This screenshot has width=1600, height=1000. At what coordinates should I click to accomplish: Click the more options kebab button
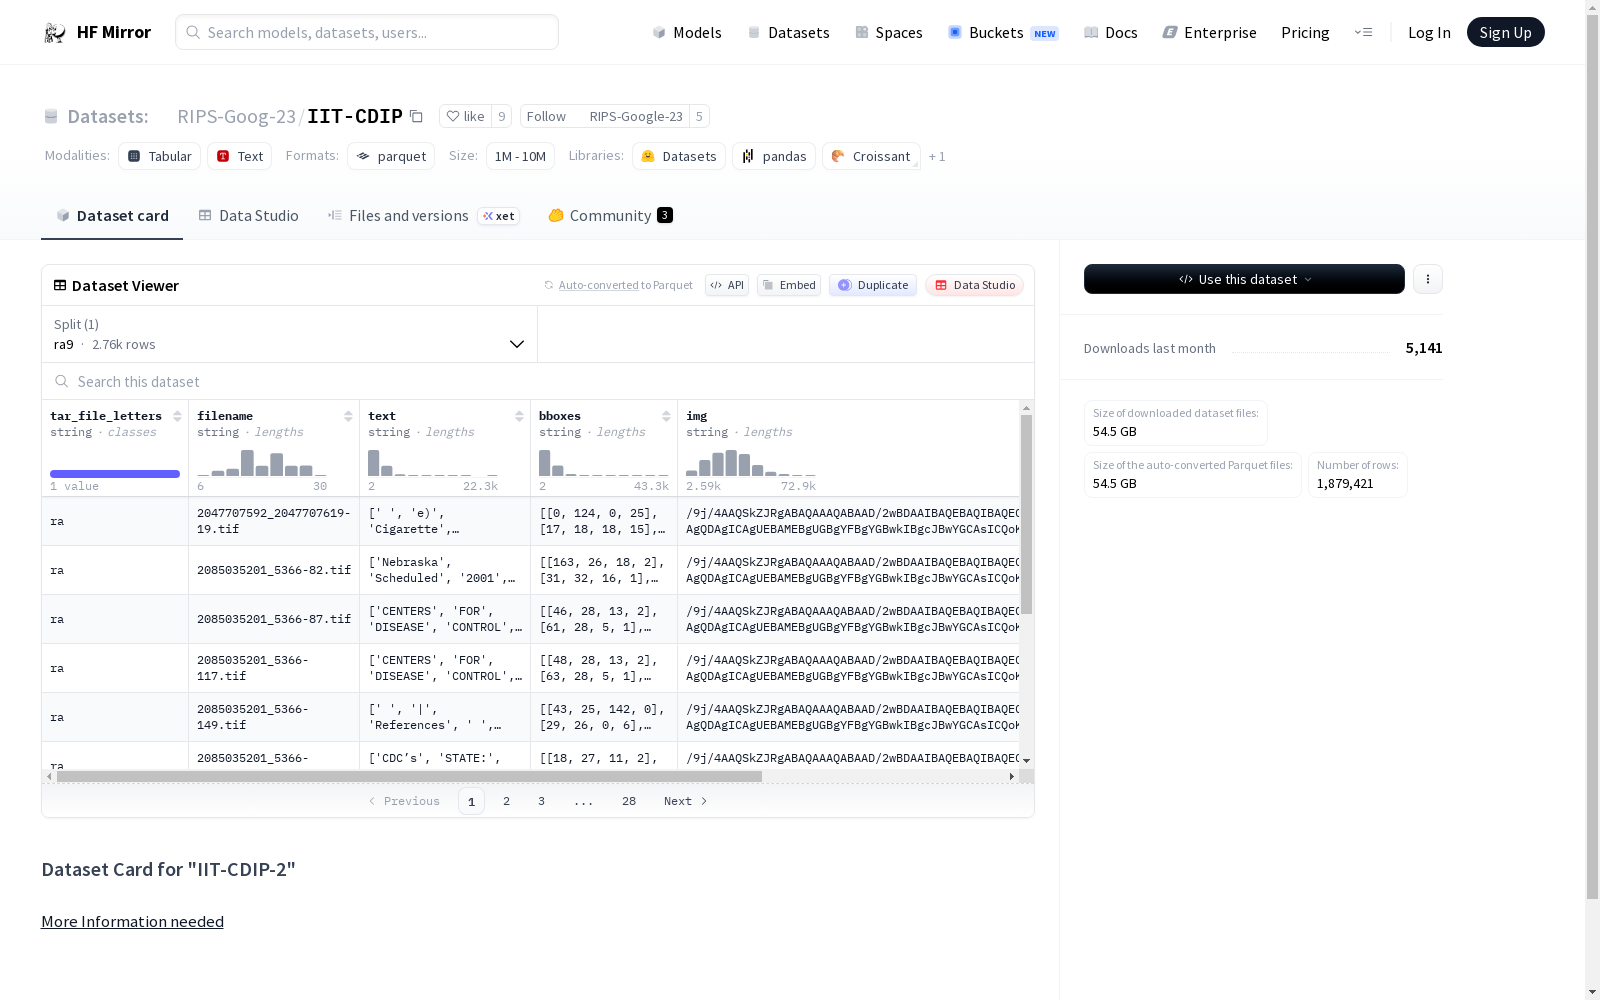(1428, 279)
